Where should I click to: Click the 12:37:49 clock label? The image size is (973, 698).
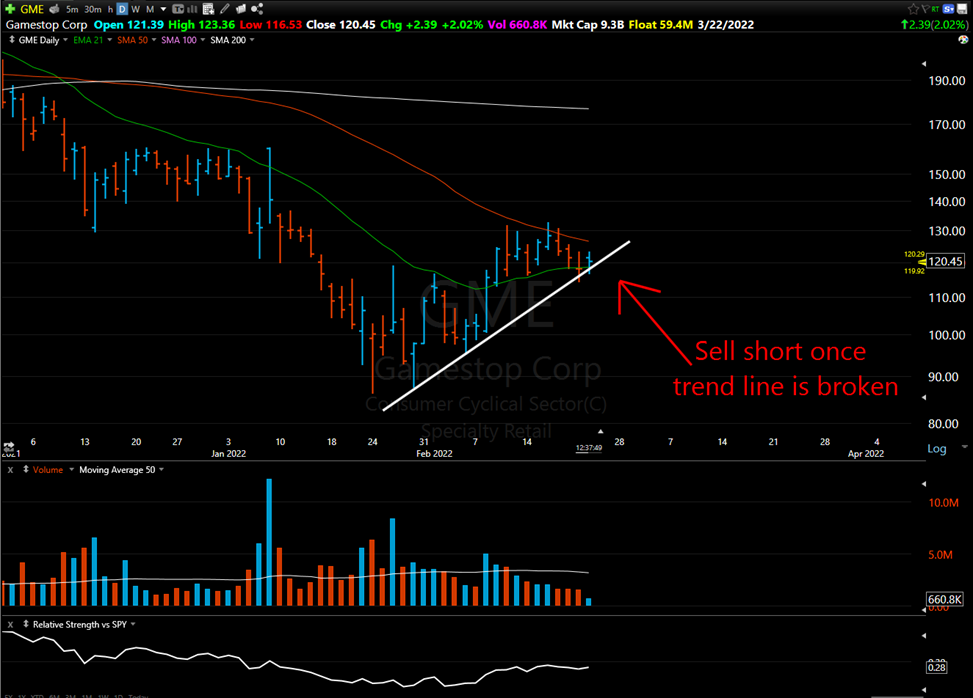pos(588,448)
